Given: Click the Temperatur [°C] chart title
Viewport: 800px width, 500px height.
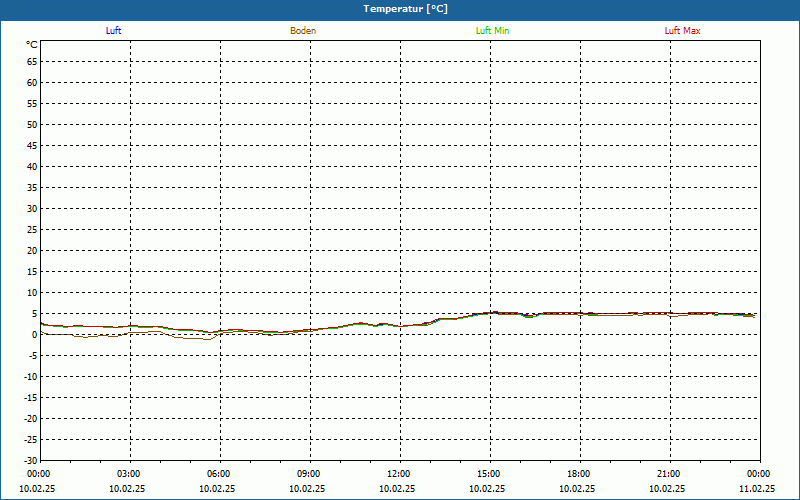Looking at the screenshot, I should pyautogui.click(x=406, y=9).
